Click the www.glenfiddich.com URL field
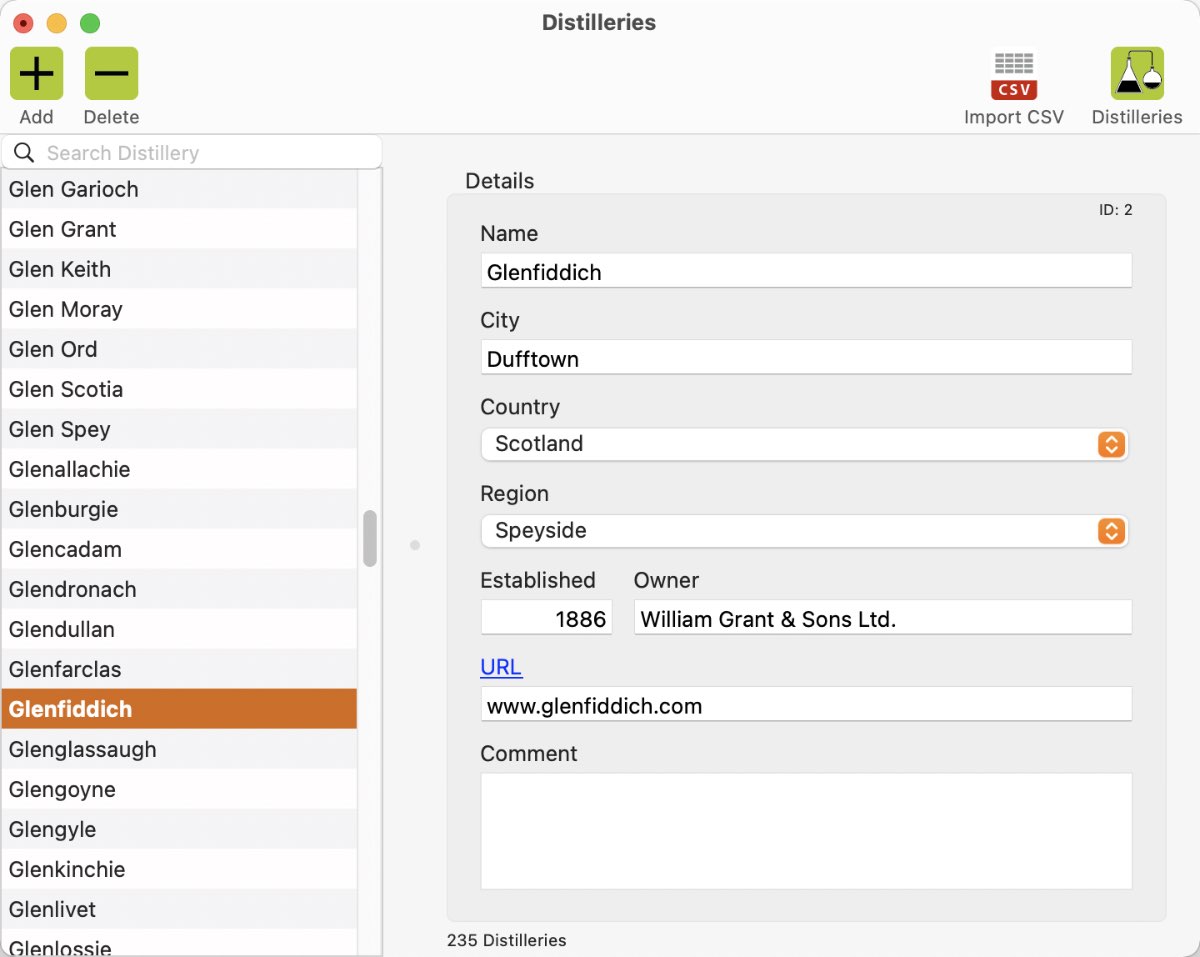 pos(806,705)
